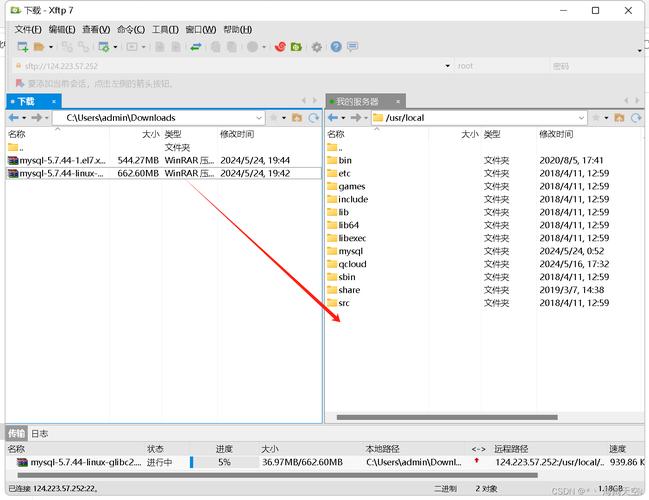Screen dimensions: 649x500
Task: Open the 工具(T) menu
Action: click(165, 29)
